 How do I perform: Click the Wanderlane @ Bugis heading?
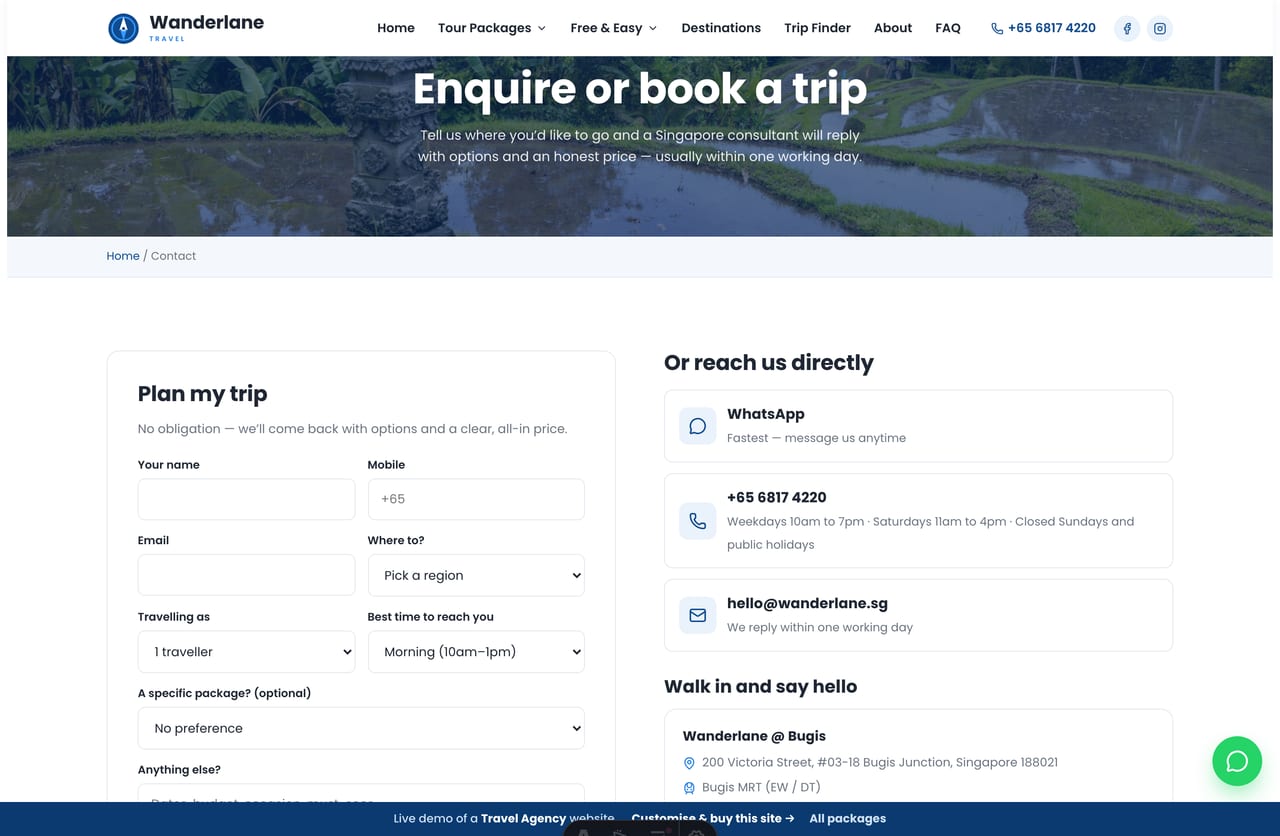tap(754, 736)
